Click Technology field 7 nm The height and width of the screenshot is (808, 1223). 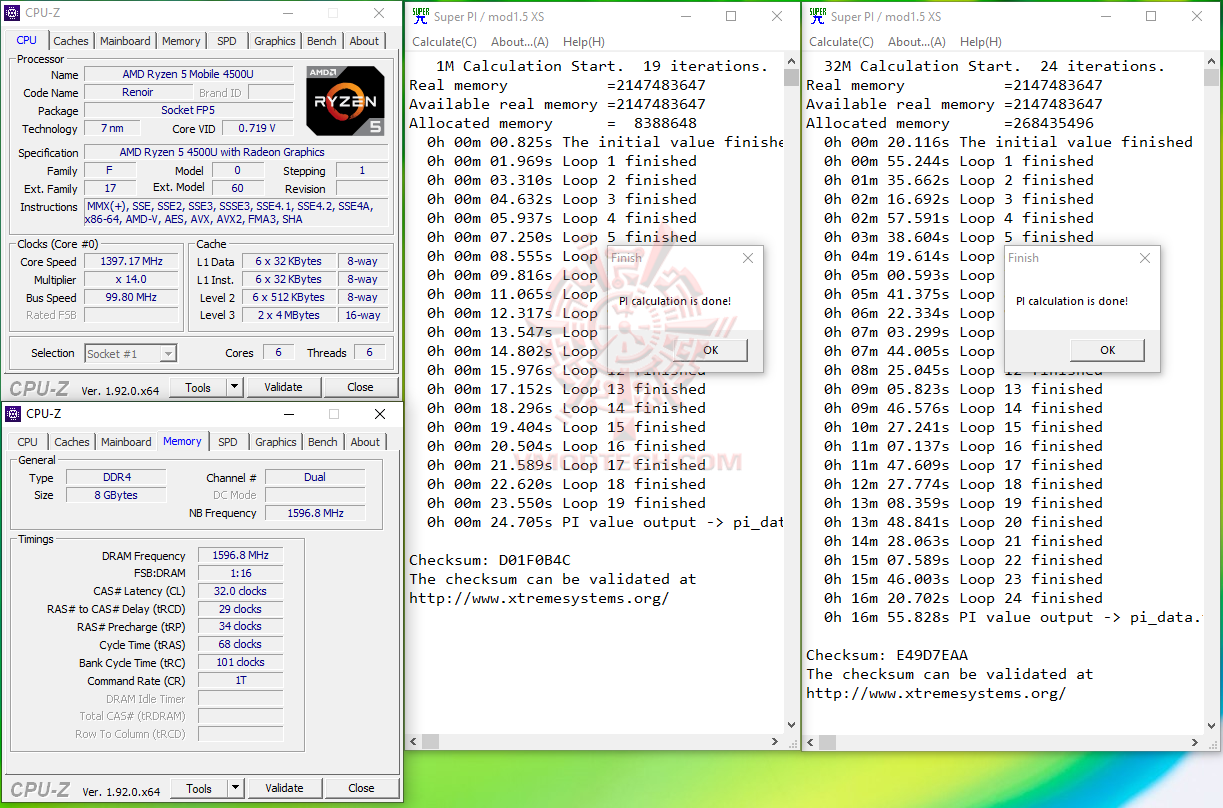pos(112,129)
